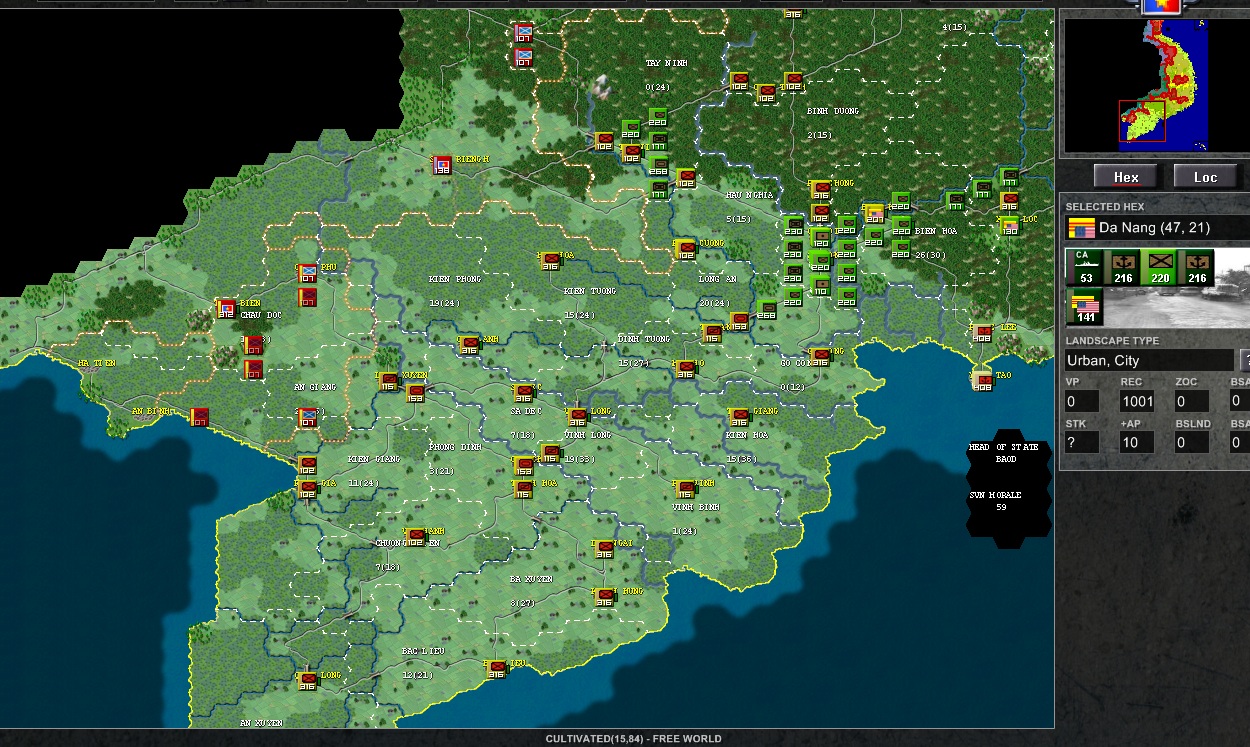1250x747 pixels.
Task: Select the CA 53 naval unit card
Action: coord(1085,267)
